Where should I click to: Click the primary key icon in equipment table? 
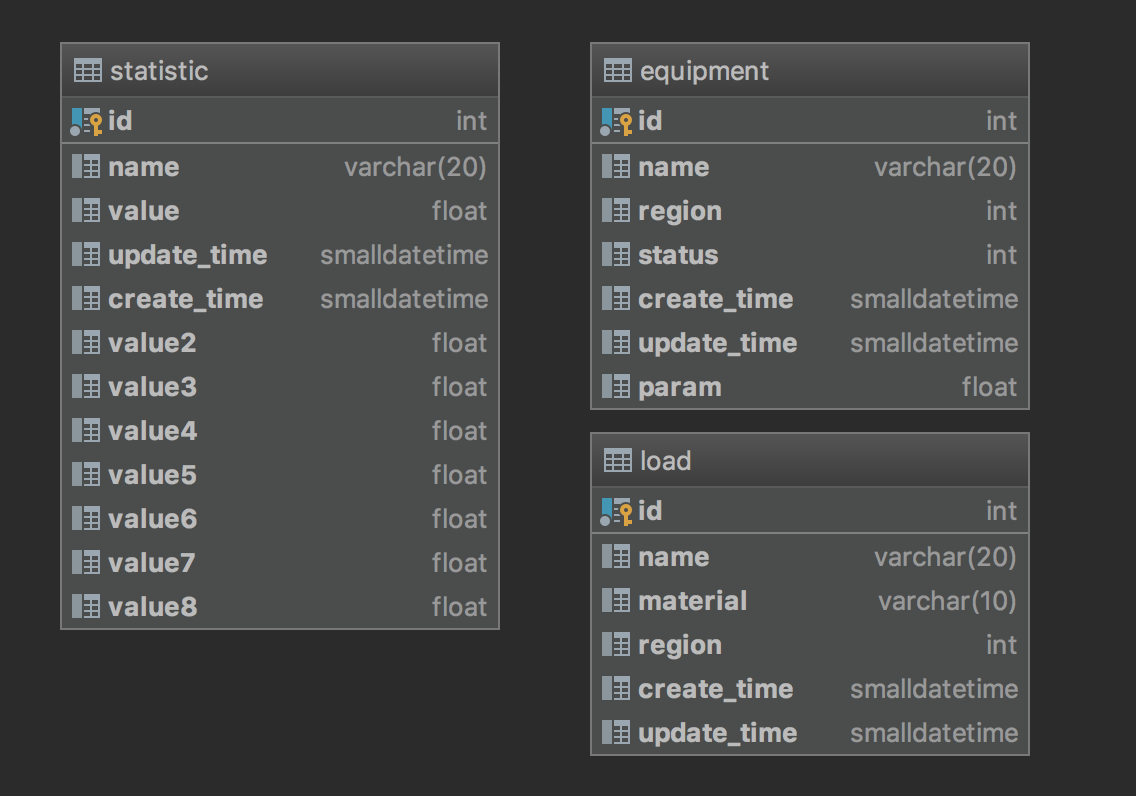[x=617, y=121]
